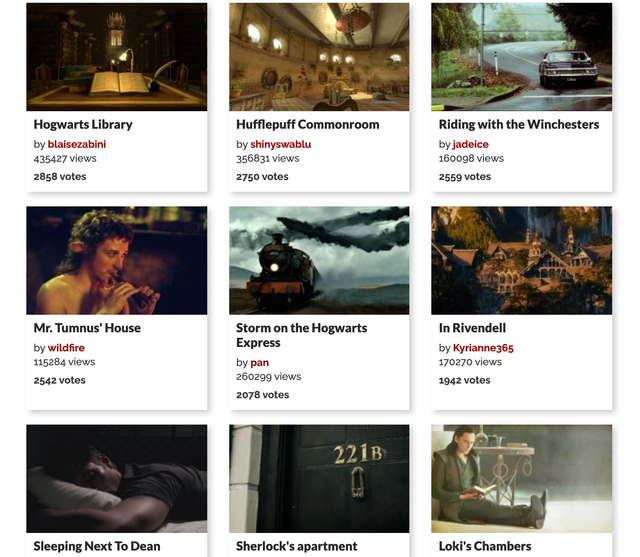Open the 221B door thumbnail image

(319, 479)
